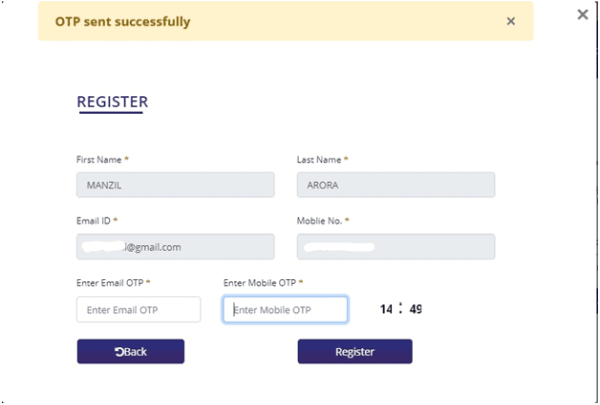Click the Last Name label
Screen dimensions: 600x405
[x=322, y=160]
